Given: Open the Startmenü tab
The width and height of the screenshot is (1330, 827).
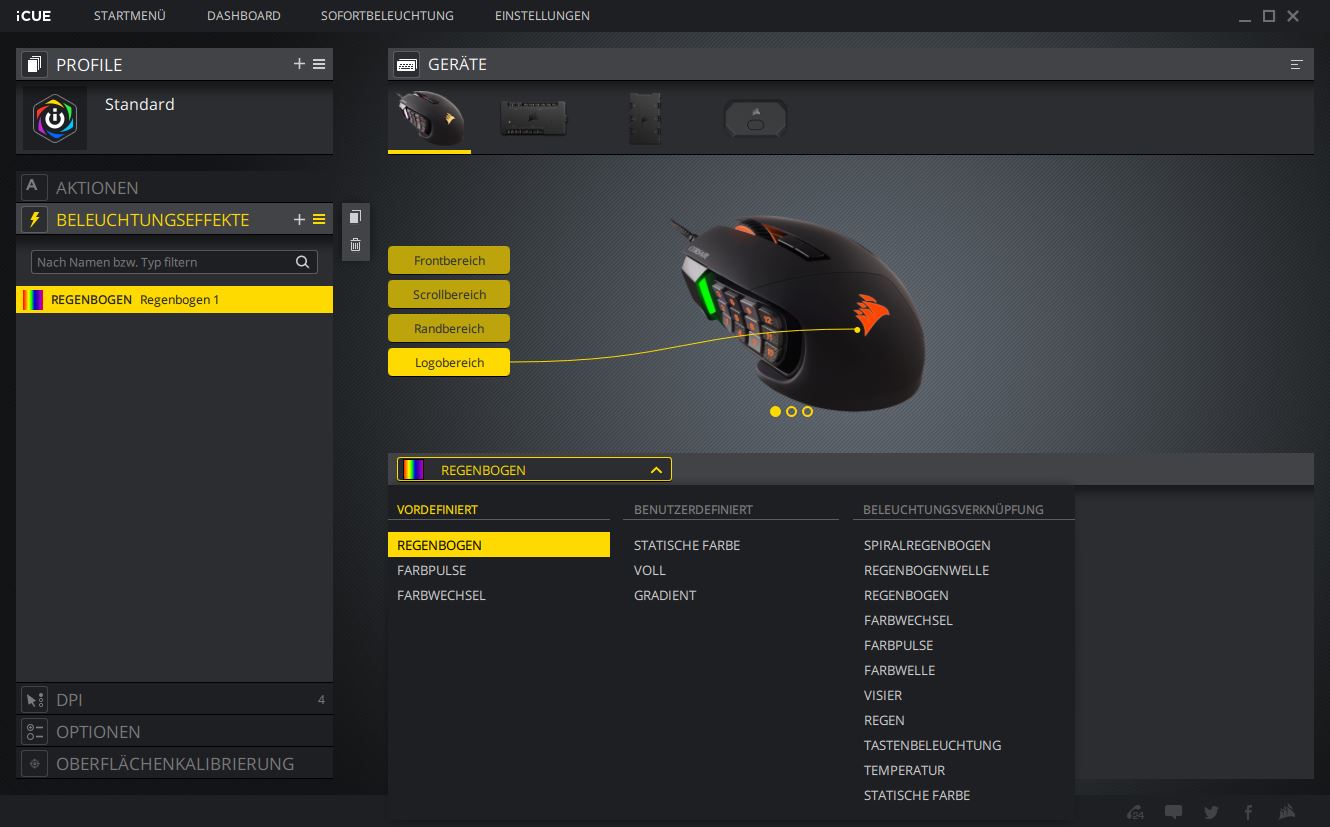Looking at the screenshot, I should click(130, 16).
